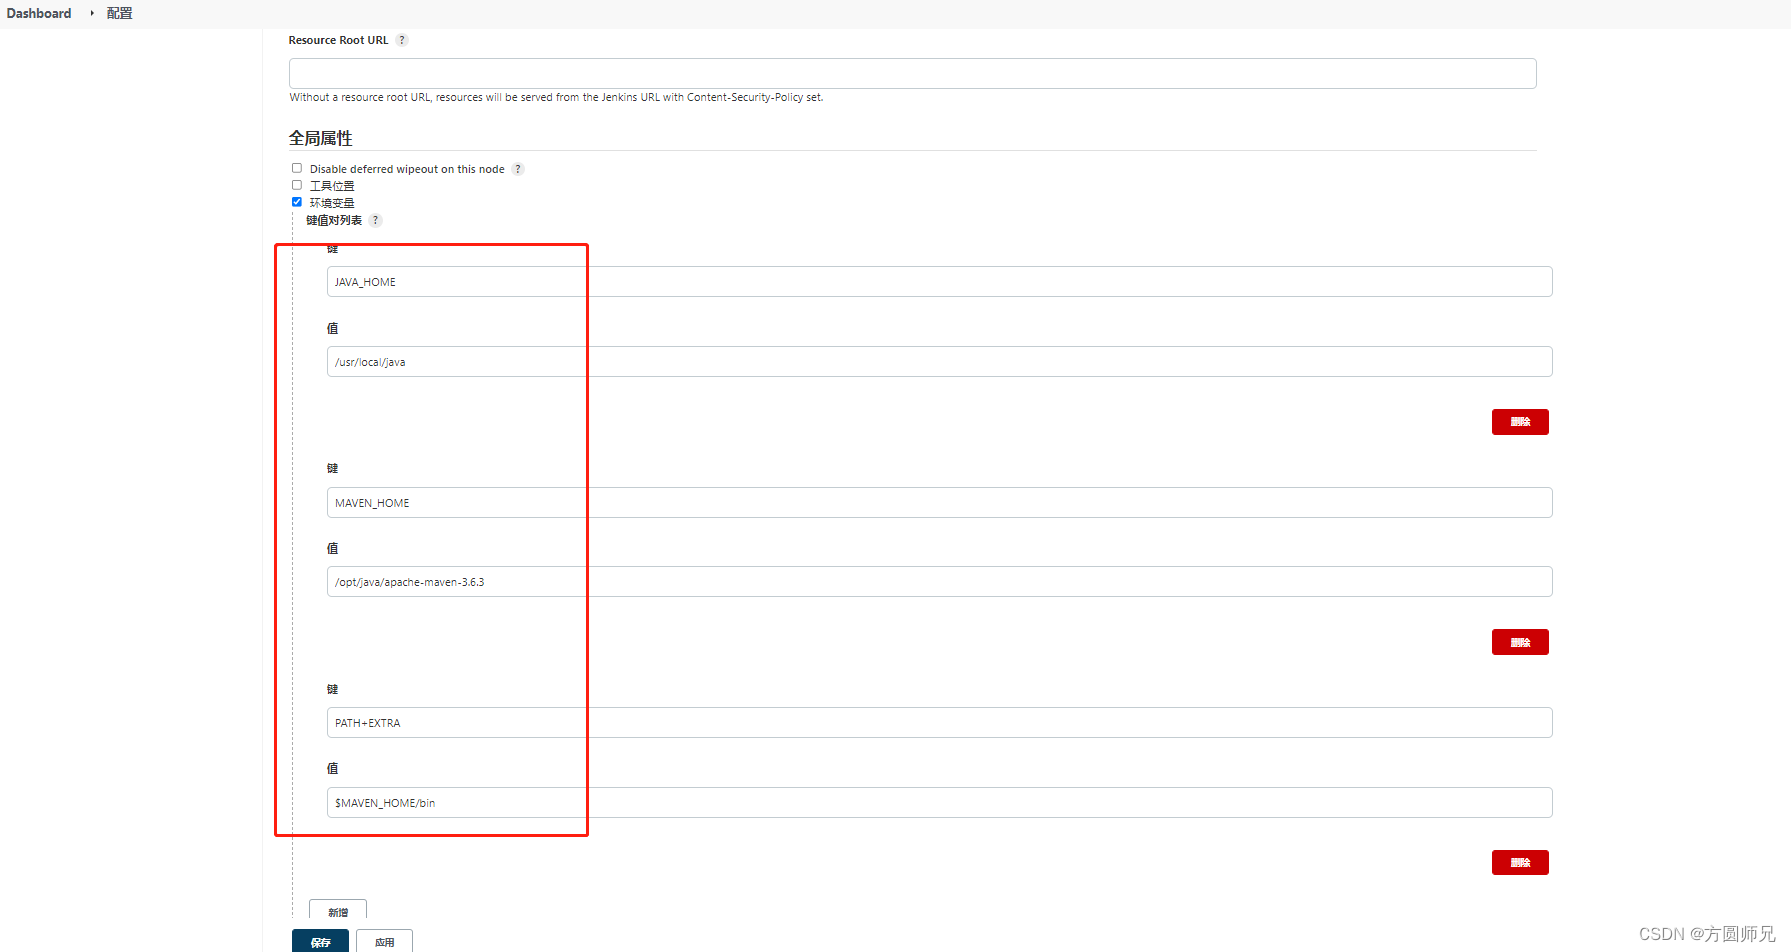Viewport: 1791px width, 952px height.
Task: Focus the $MAVEN_HOME/bin value field
Action: tap(939, 803)
